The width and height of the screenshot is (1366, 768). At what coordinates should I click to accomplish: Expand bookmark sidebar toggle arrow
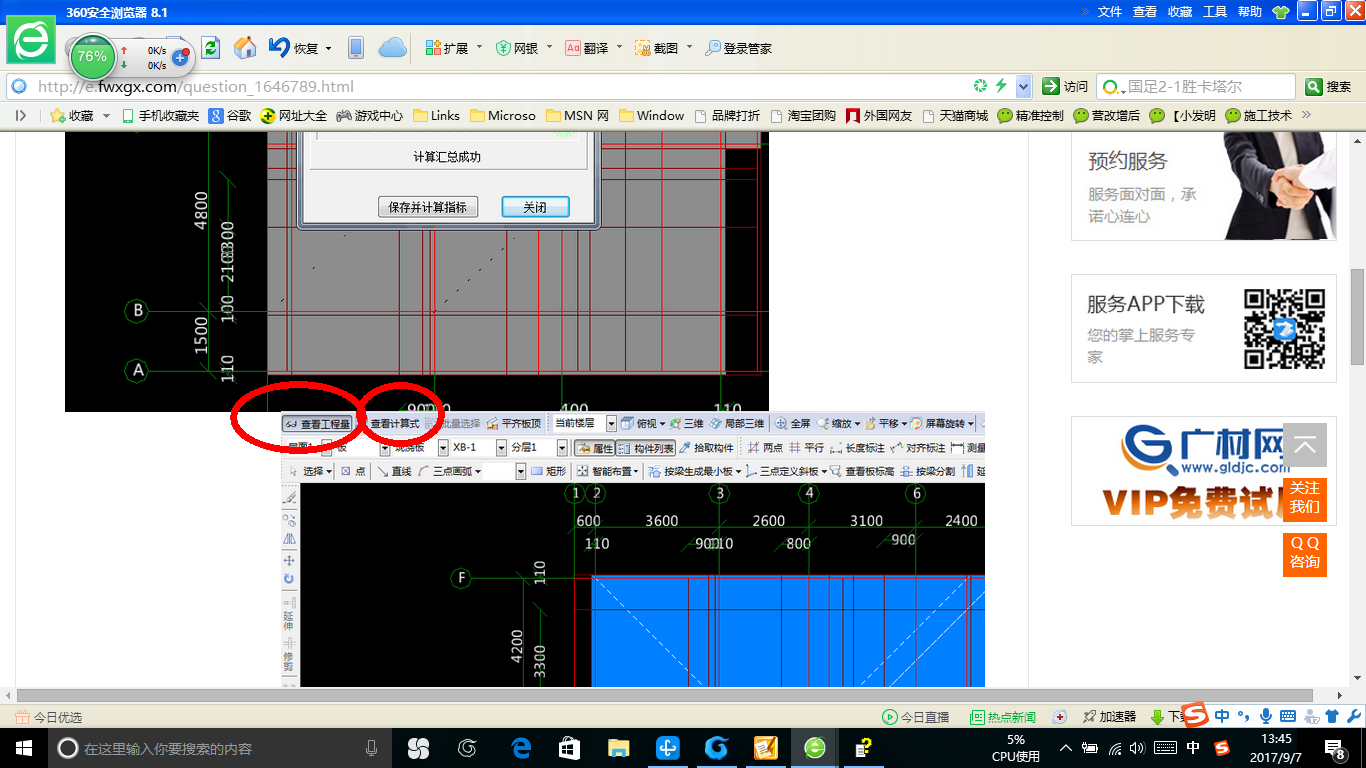tap(20, 116)
